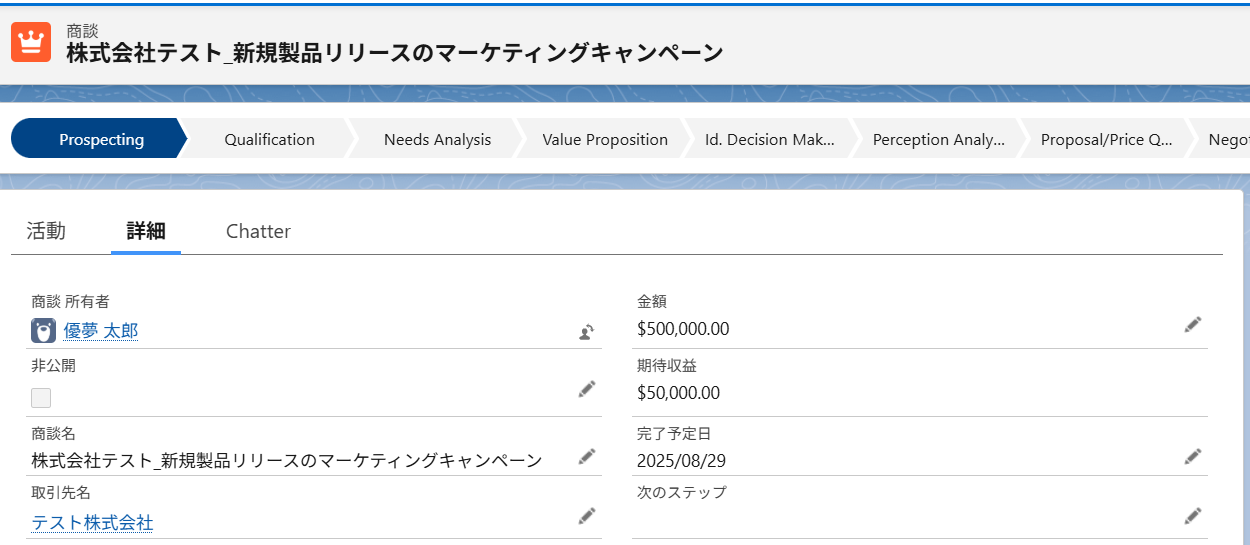
Task: Open the account link テスト株式会社
Action: click(x=92, y=522)
